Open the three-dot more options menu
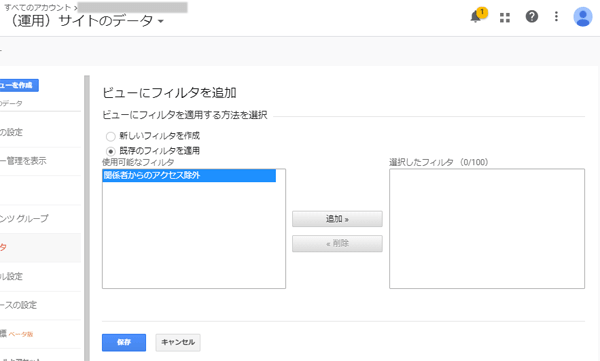The image size is (600, 361). click(556, 16)
